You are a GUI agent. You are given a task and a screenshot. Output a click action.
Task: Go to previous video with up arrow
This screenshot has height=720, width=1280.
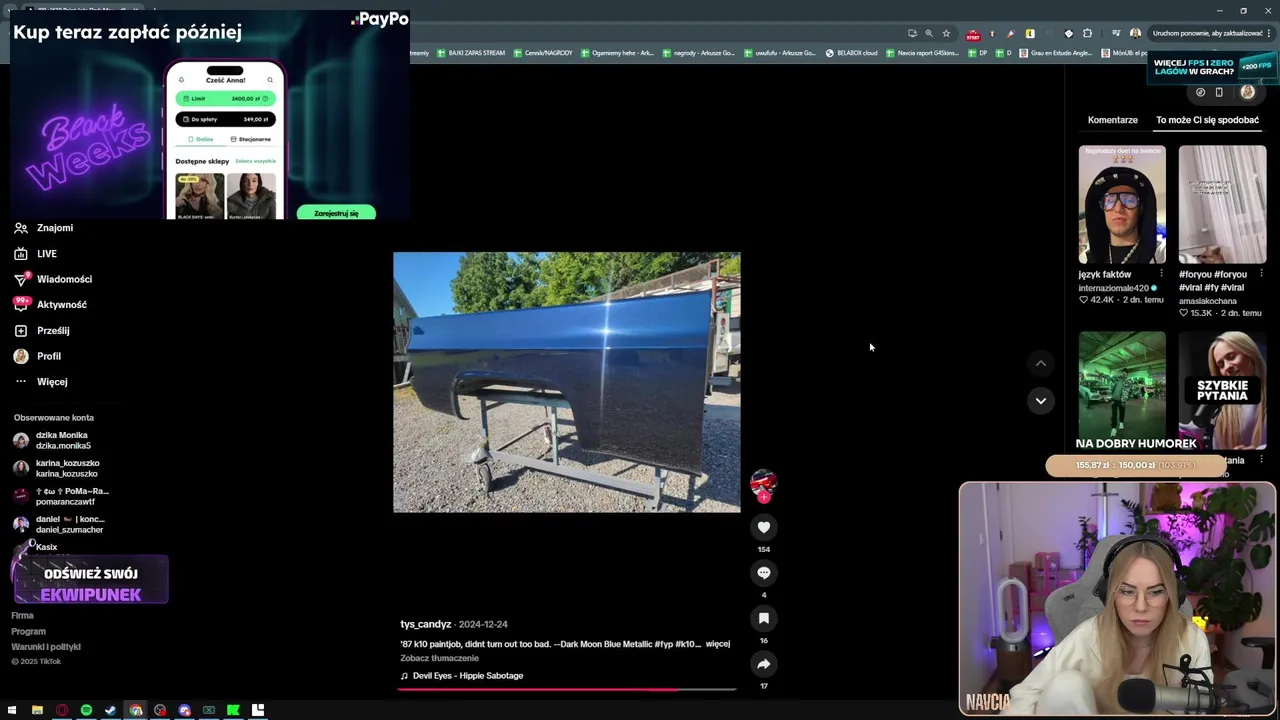click(1040, 363)
